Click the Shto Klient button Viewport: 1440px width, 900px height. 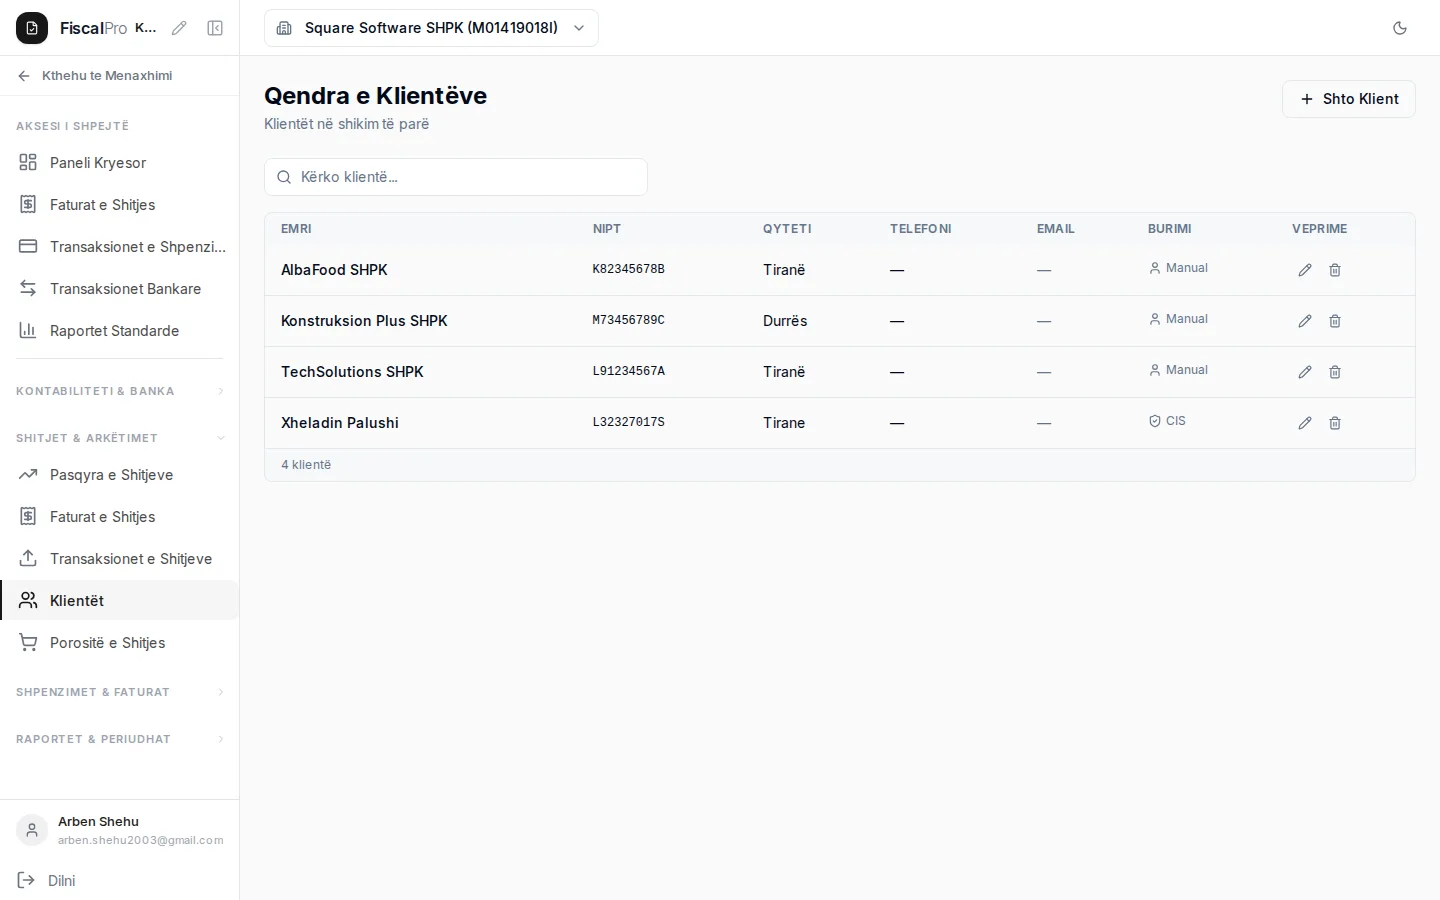pos(1349,99)
